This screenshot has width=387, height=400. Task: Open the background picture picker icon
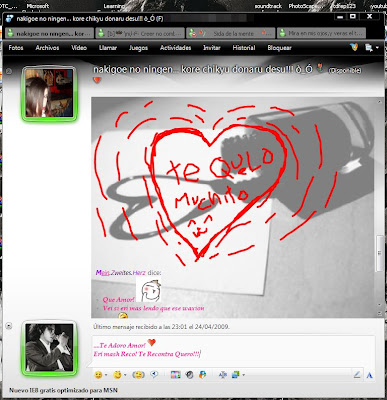coord(175,375)
